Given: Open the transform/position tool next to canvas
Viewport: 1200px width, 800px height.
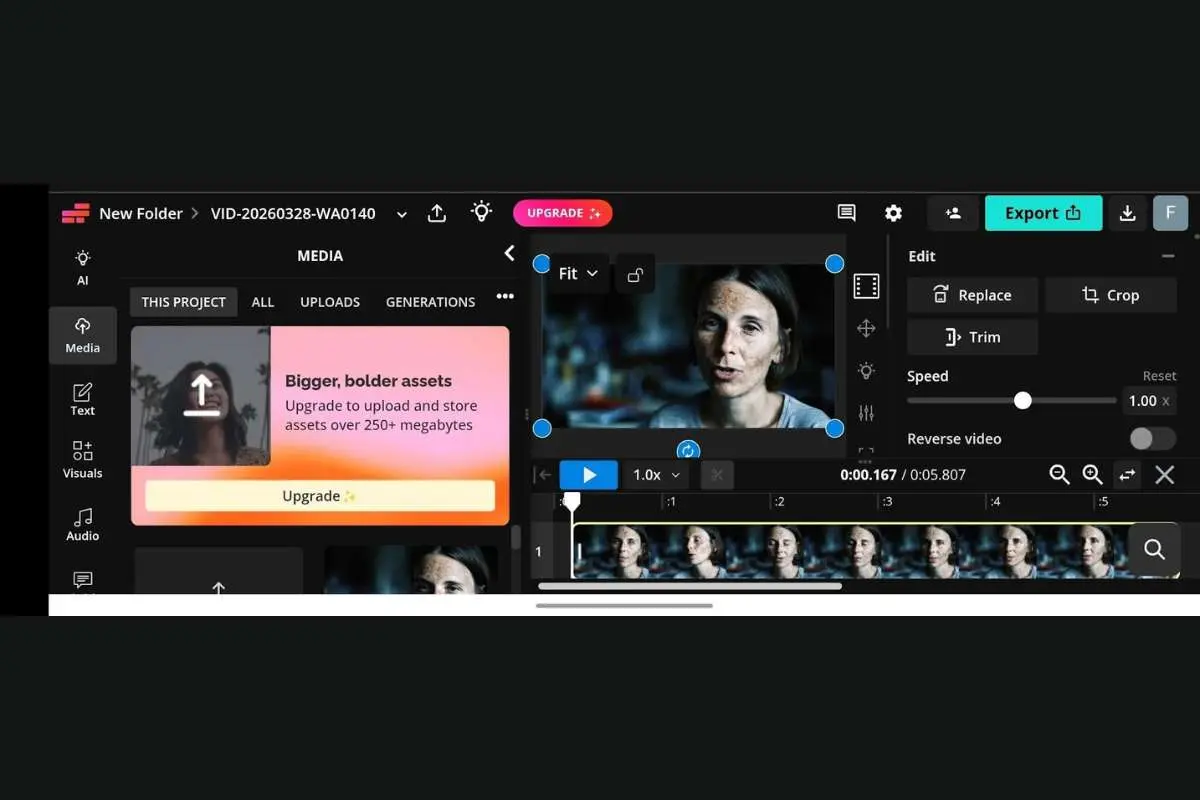Looking at the screenshot, I should [x=866, y=328].
